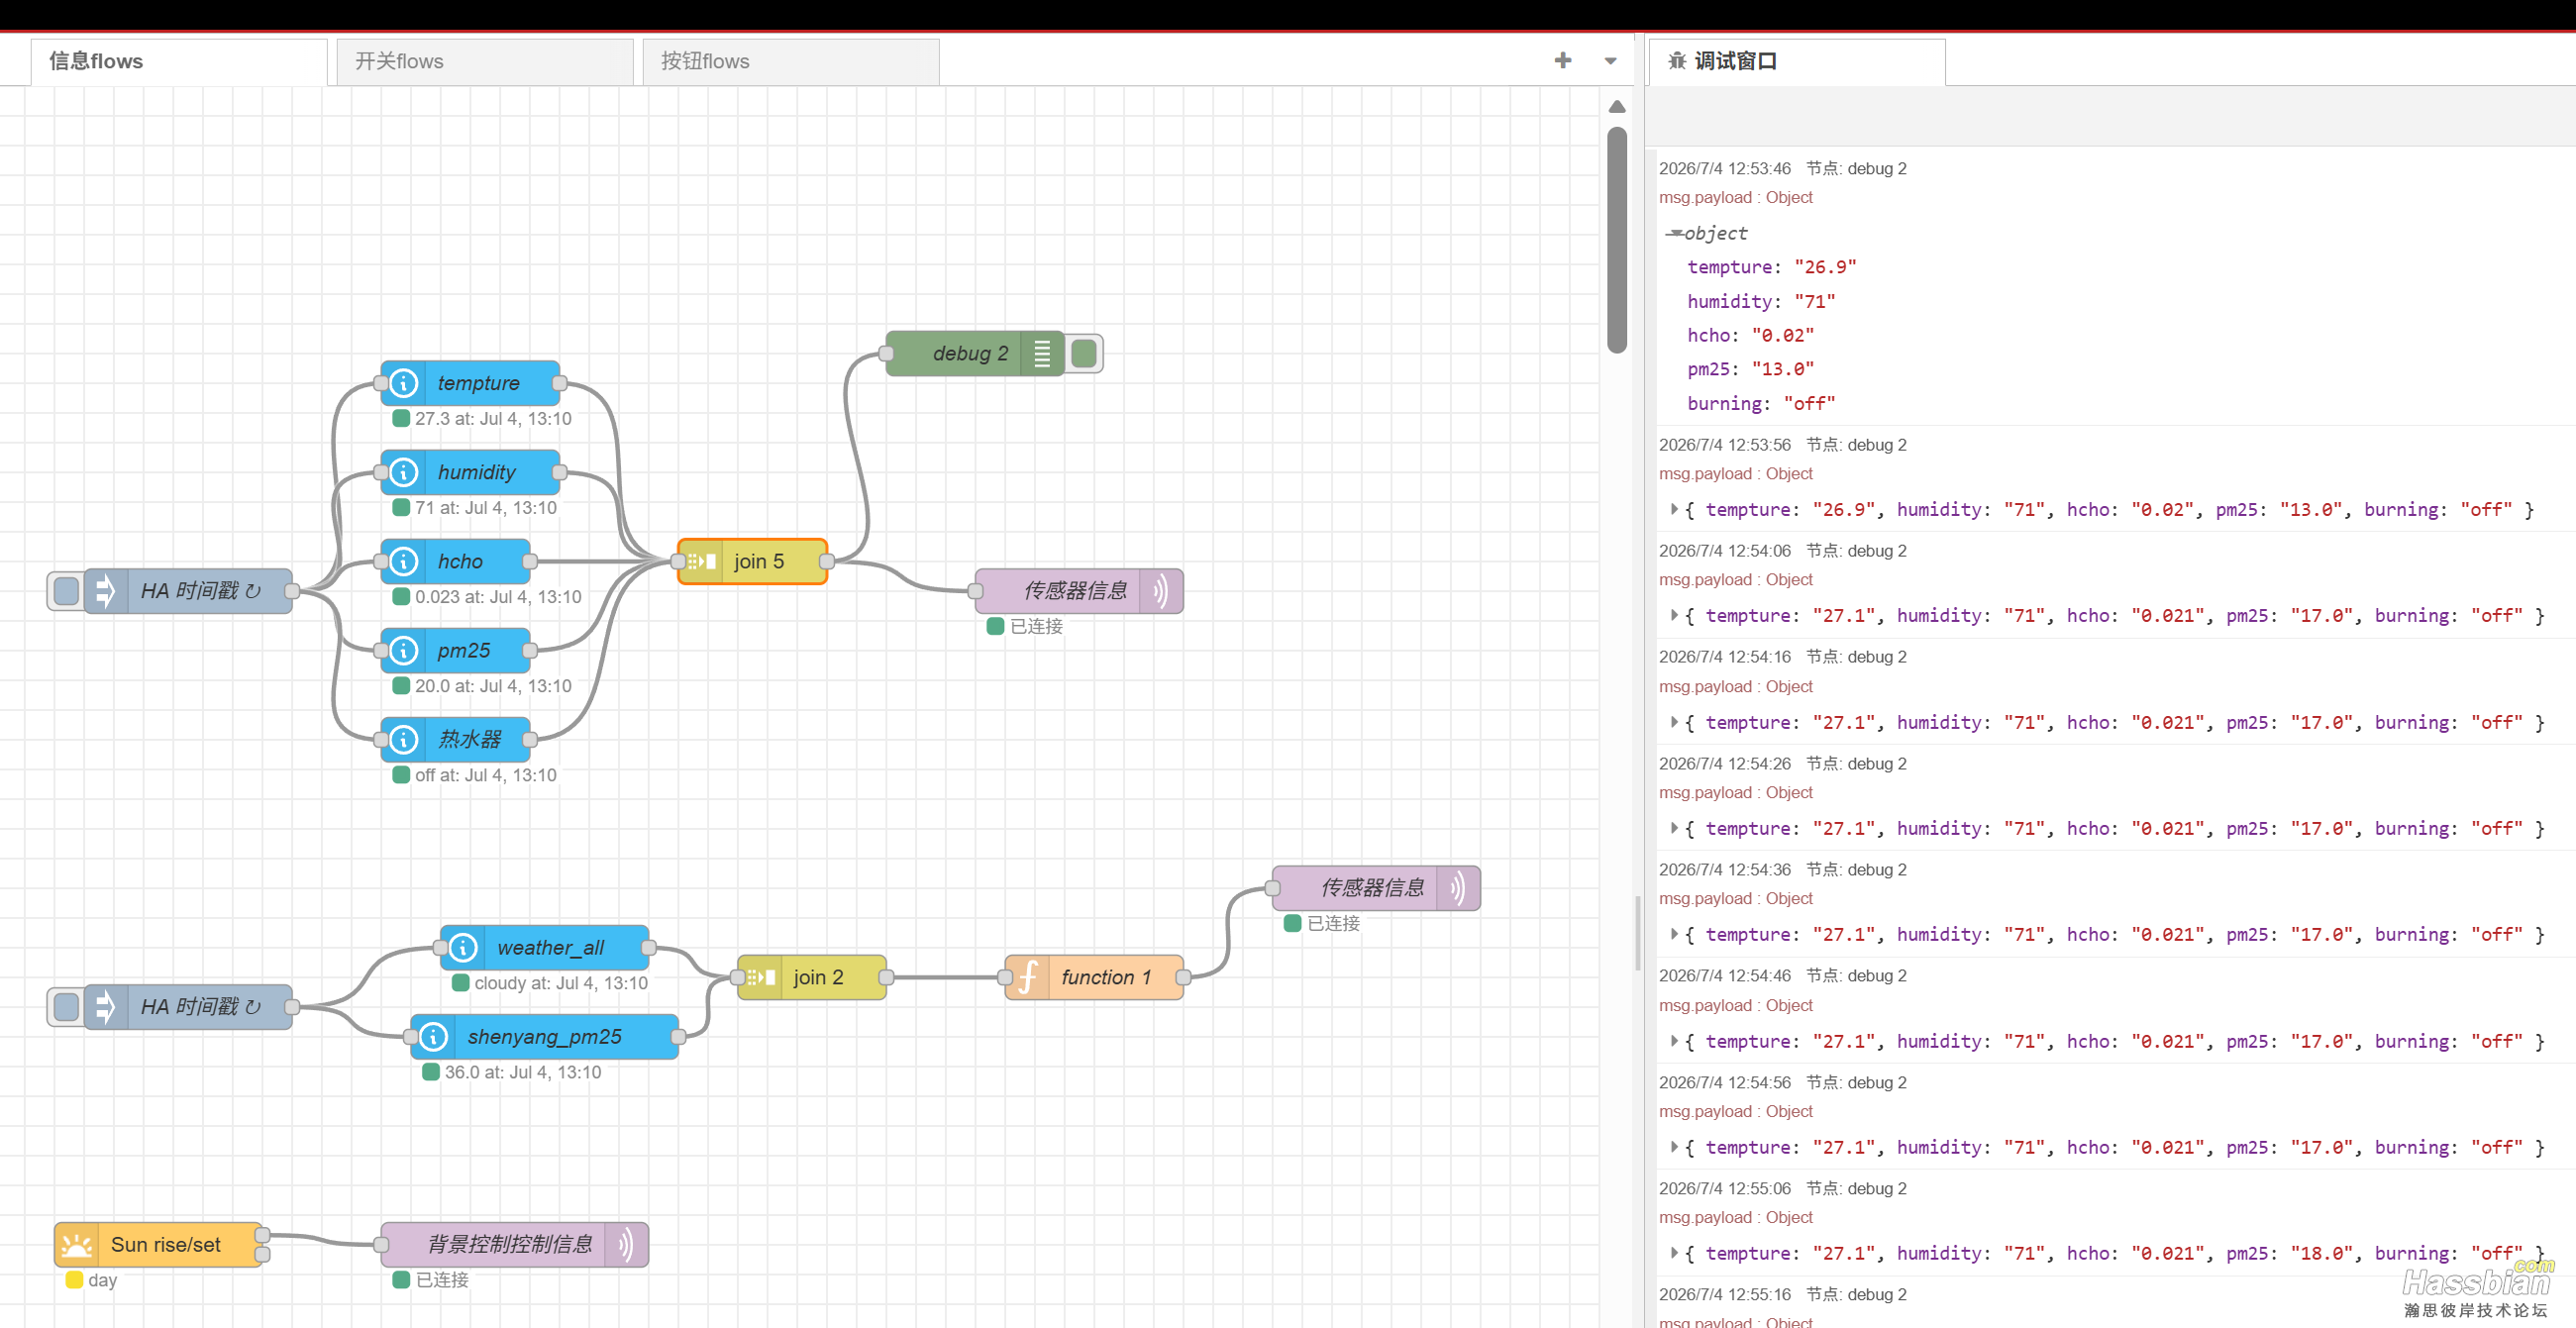The height and width of the screenshot is (1328, 2576).
Task: Click the canvas scroll up arrow
Action: [1617, 107]
